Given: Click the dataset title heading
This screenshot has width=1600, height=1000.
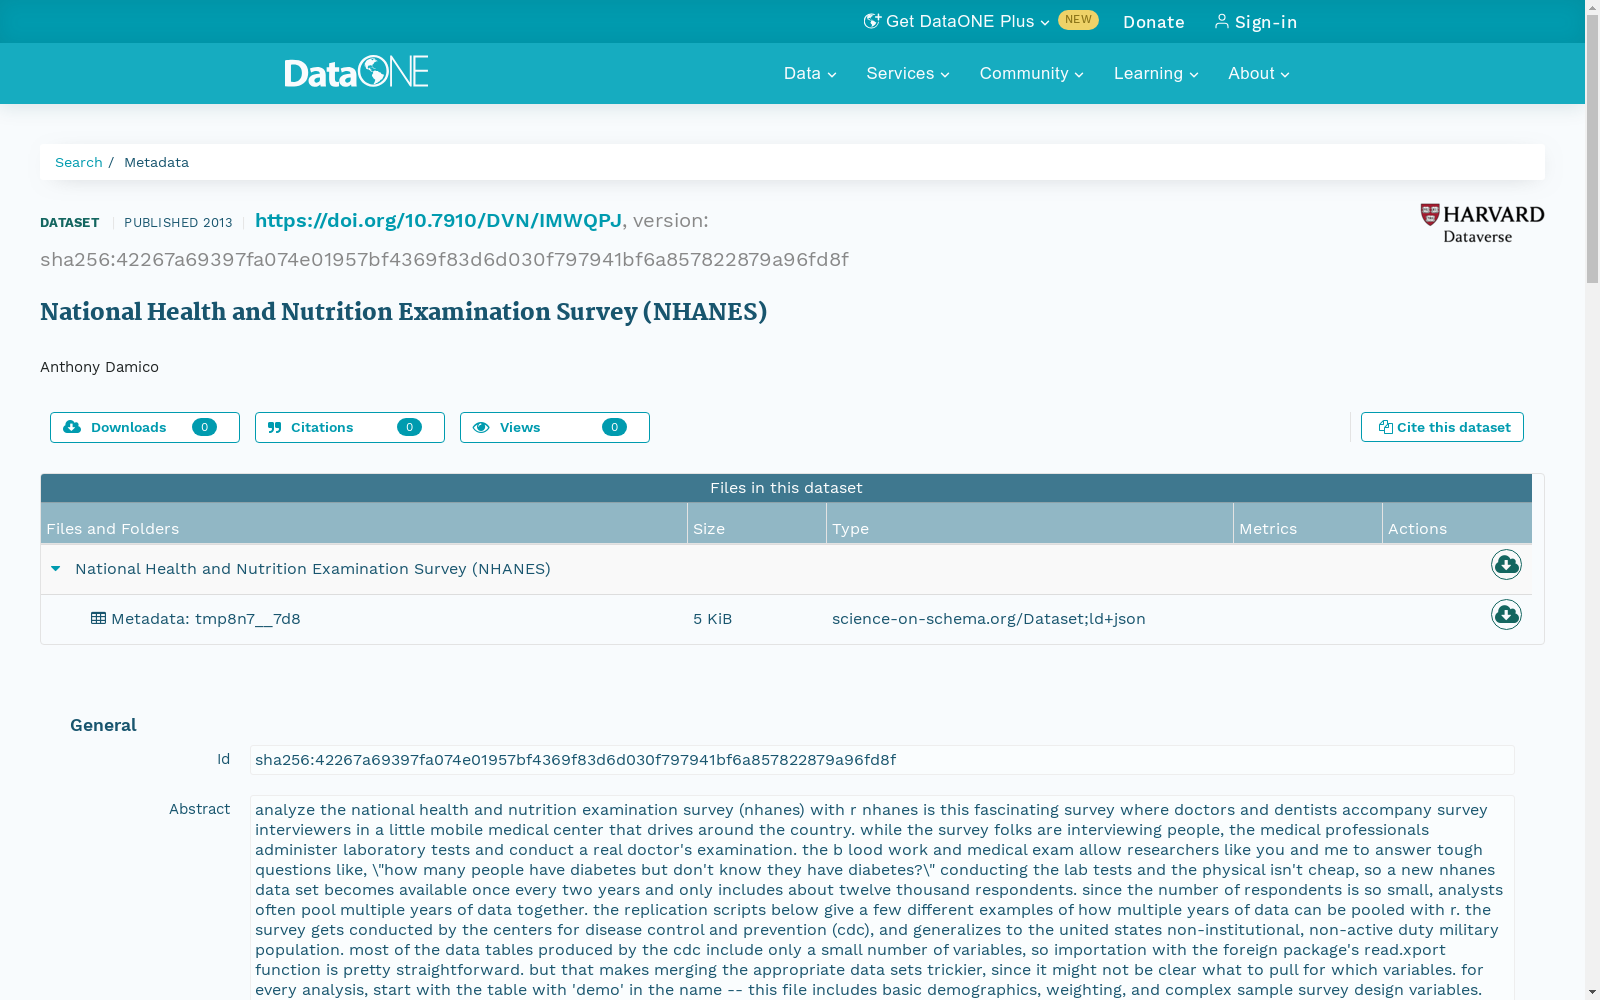Looking at the screenshot, I should pyautogui.click(x=404, y=312).
